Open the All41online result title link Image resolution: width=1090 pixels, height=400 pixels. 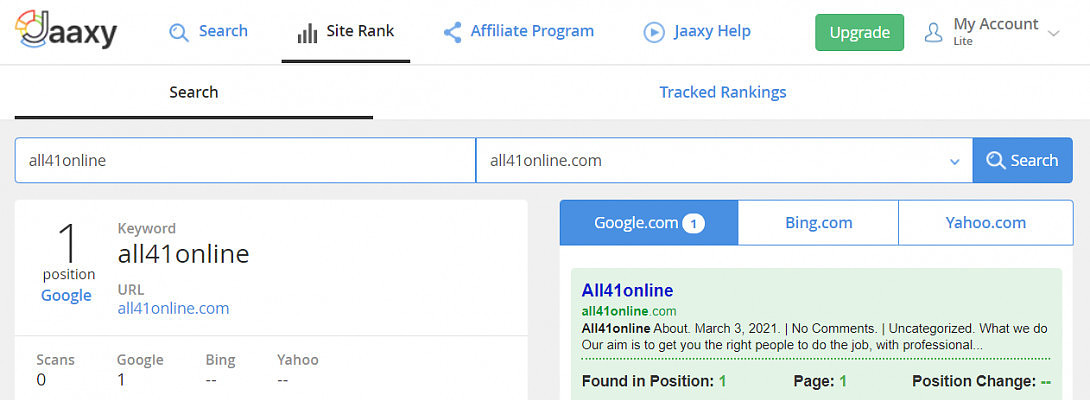point(627,290)
